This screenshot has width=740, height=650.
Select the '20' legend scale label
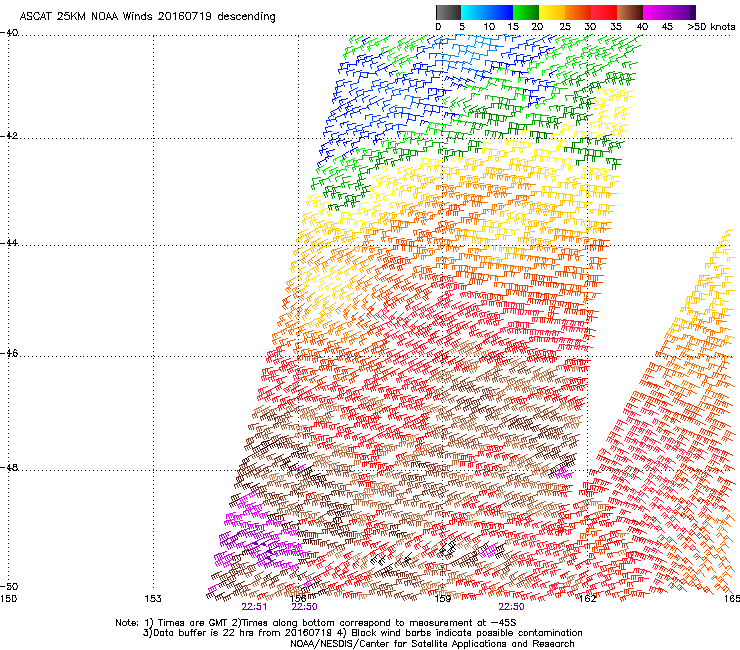(x=537, y=26)
